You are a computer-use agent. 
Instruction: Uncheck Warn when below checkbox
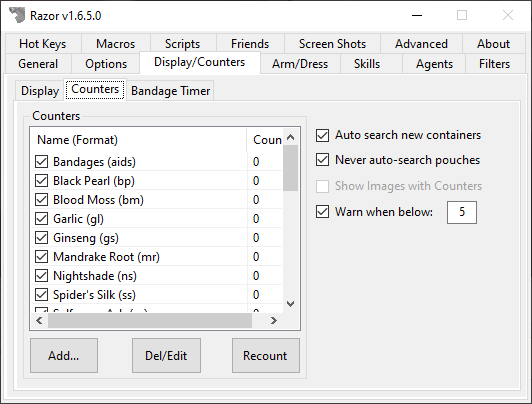tap(322, 212)
